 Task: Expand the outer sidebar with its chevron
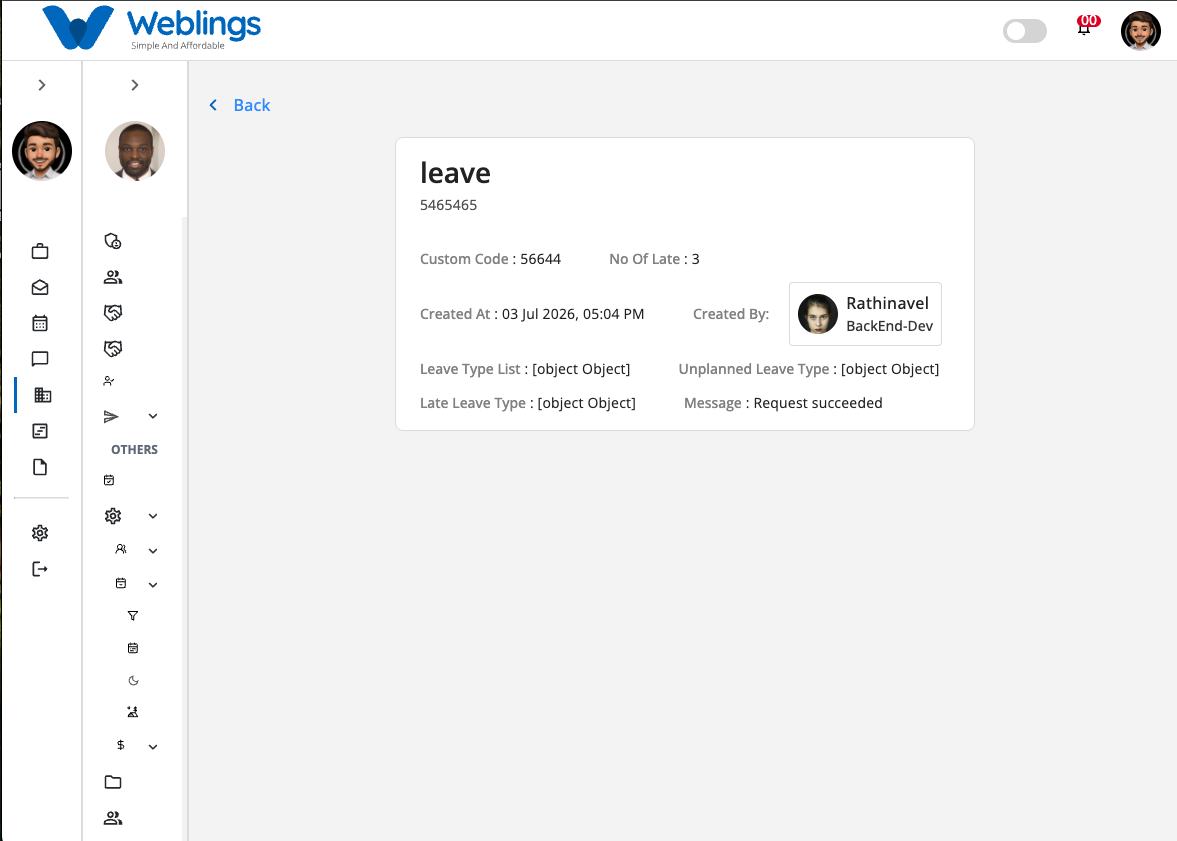[42, 85]
